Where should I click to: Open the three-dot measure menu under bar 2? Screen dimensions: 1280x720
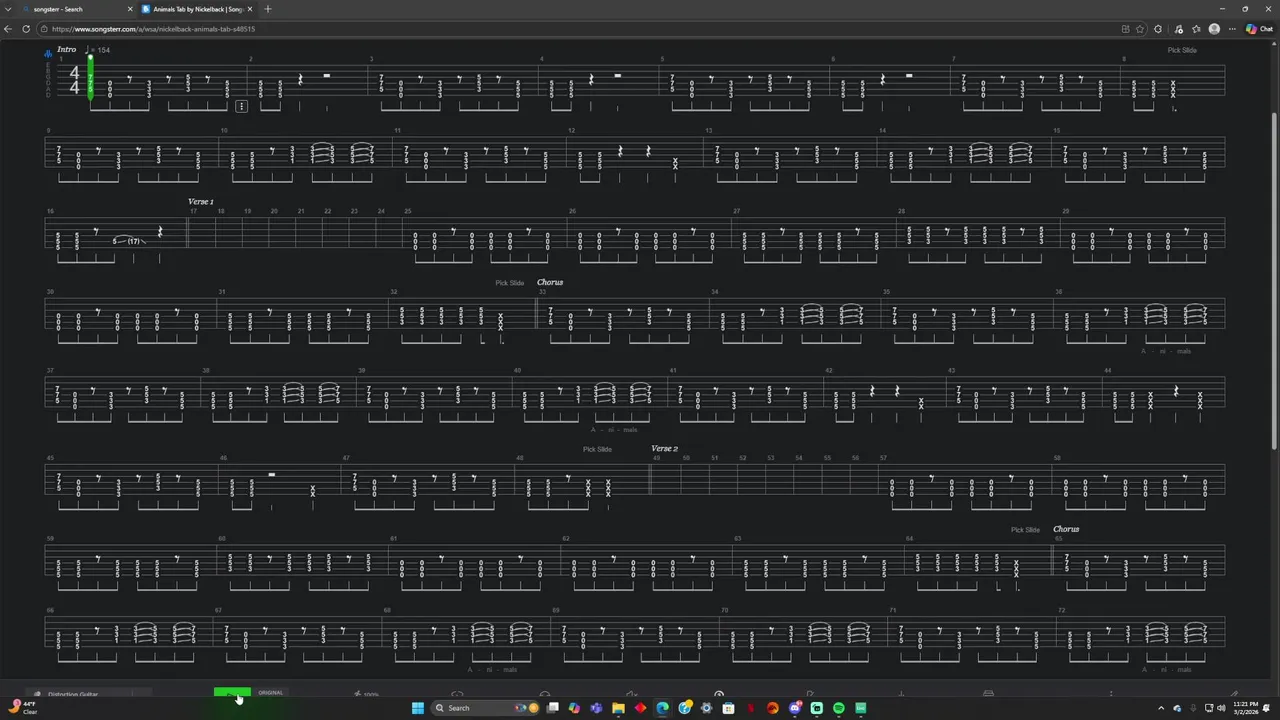pos(242,106)
